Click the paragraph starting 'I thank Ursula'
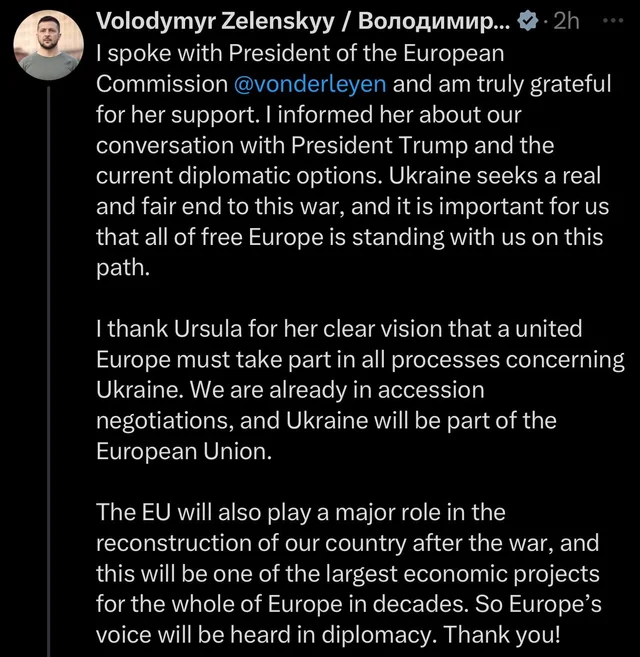The image size is (640, 657). [360, 390]
